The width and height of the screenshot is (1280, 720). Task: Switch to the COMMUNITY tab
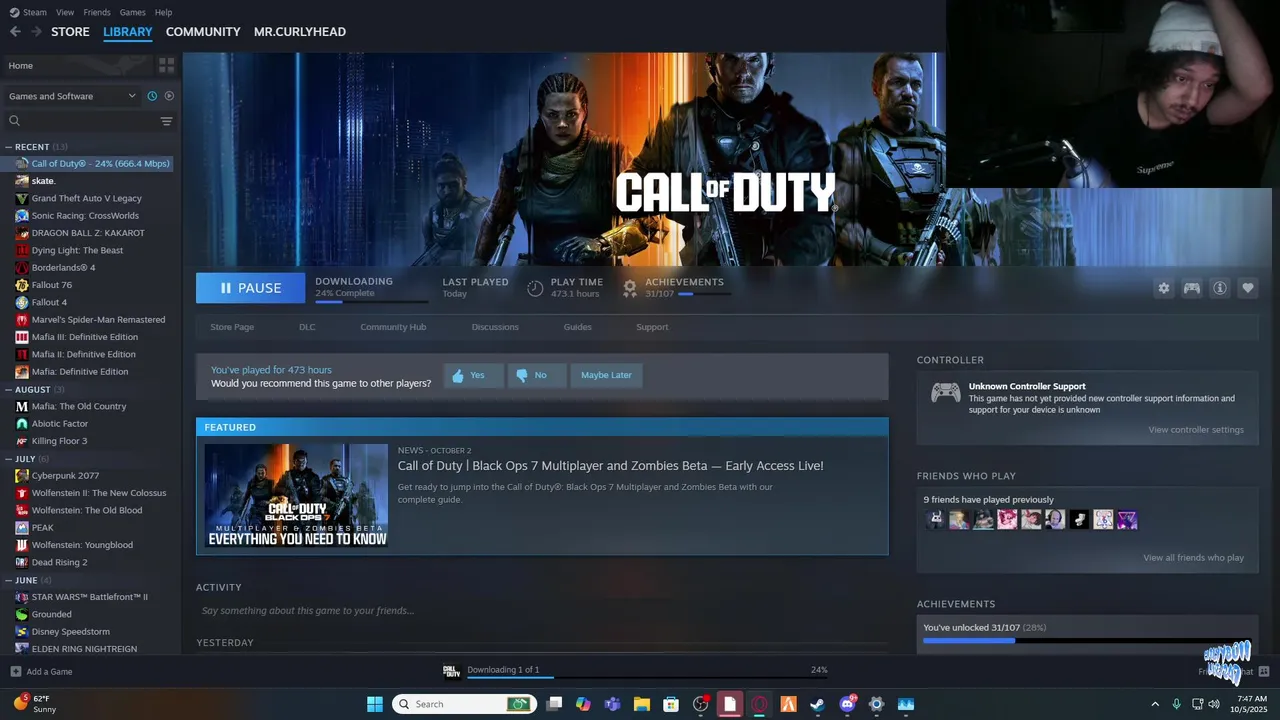coord(203,32)
